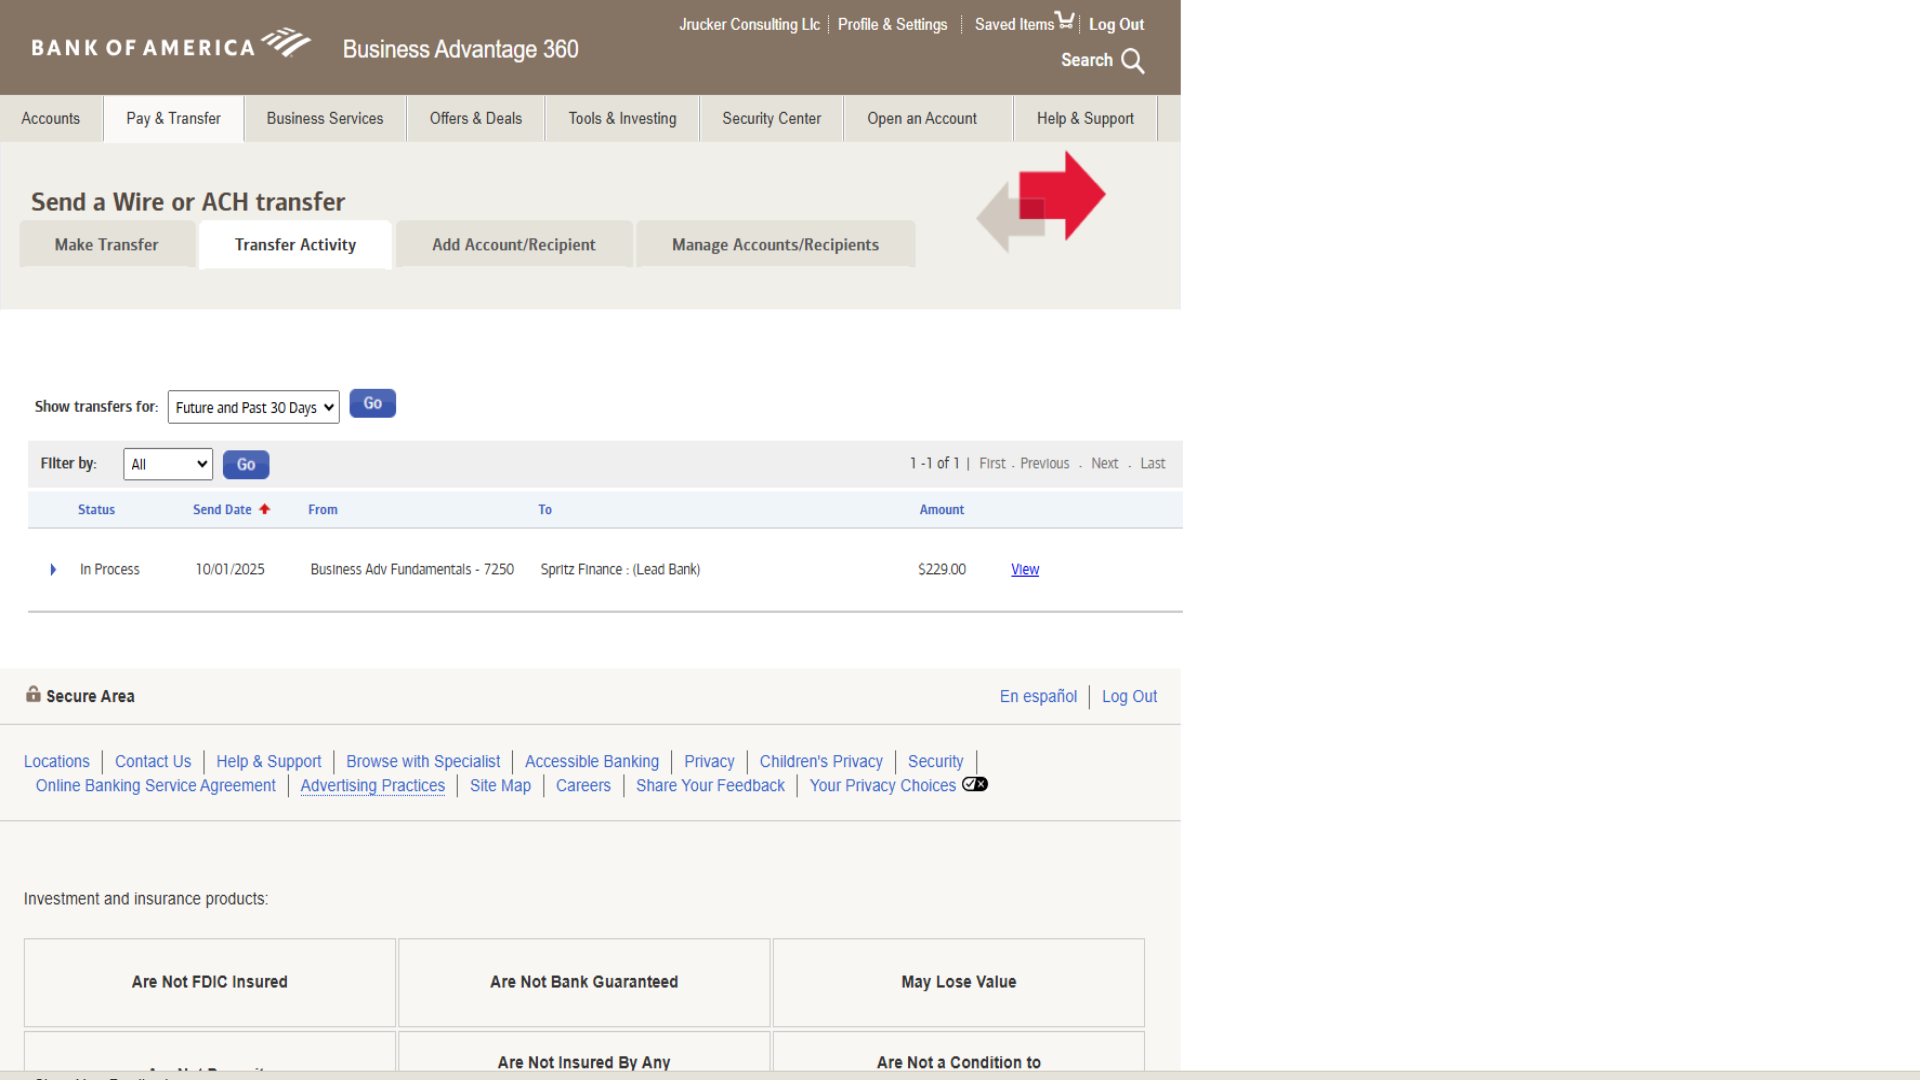Switch to the Make Transfer tab
The height and width of the screenshot is (1080, 1920).
pos(106,245)
